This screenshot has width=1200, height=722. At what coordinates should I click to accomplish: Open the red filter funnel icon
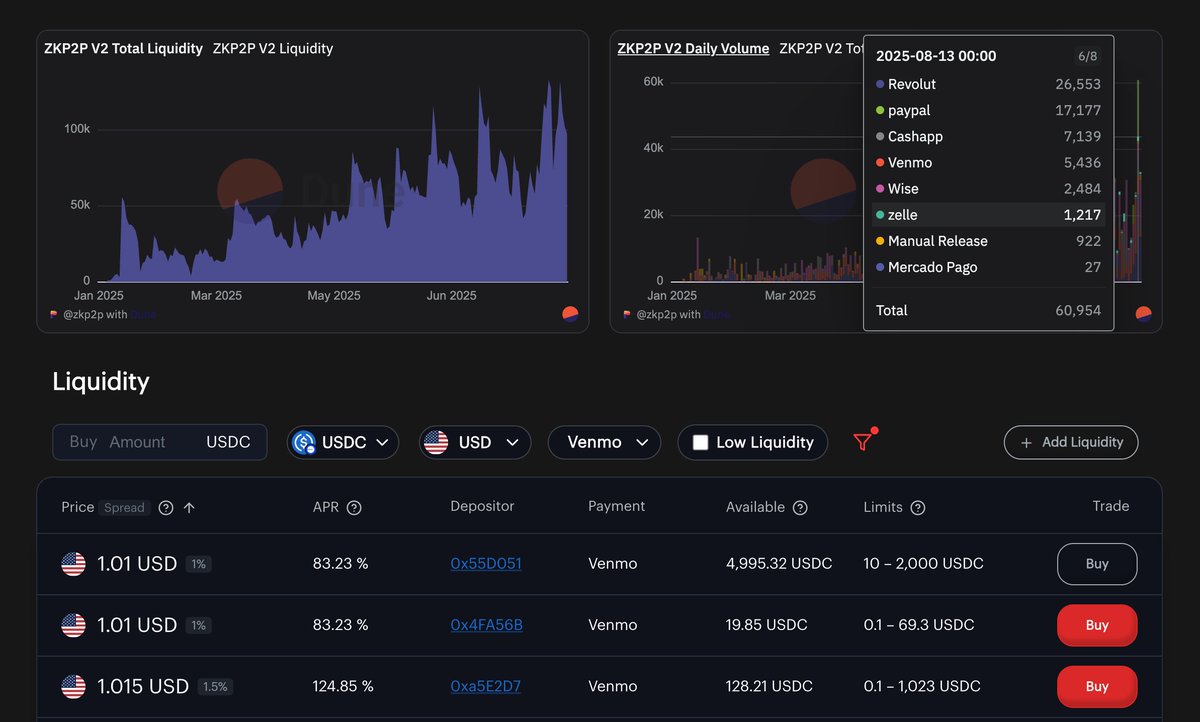863,441
